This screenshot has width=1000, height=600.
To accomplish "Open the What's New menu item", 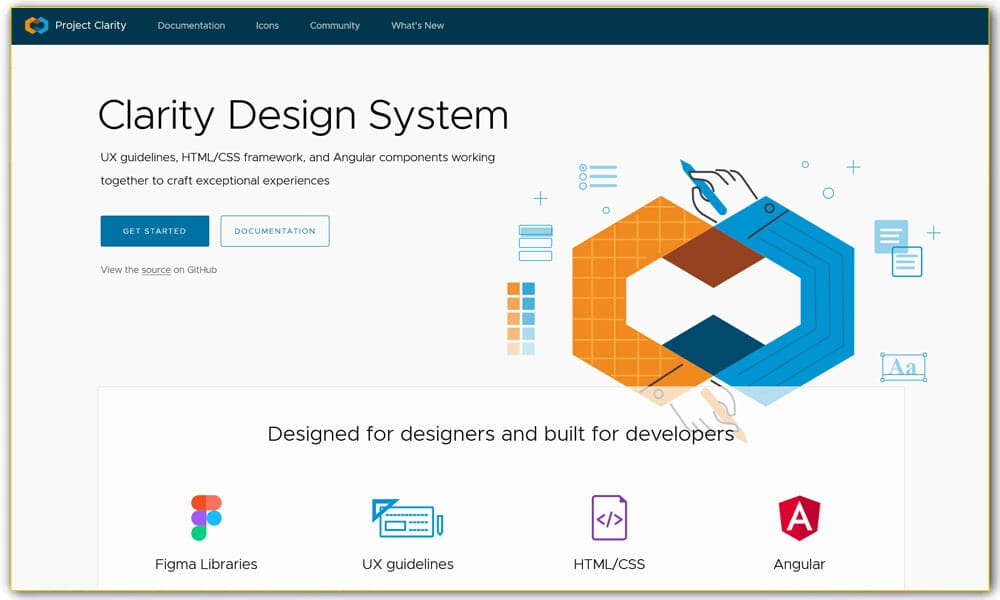I will [417, 26].
